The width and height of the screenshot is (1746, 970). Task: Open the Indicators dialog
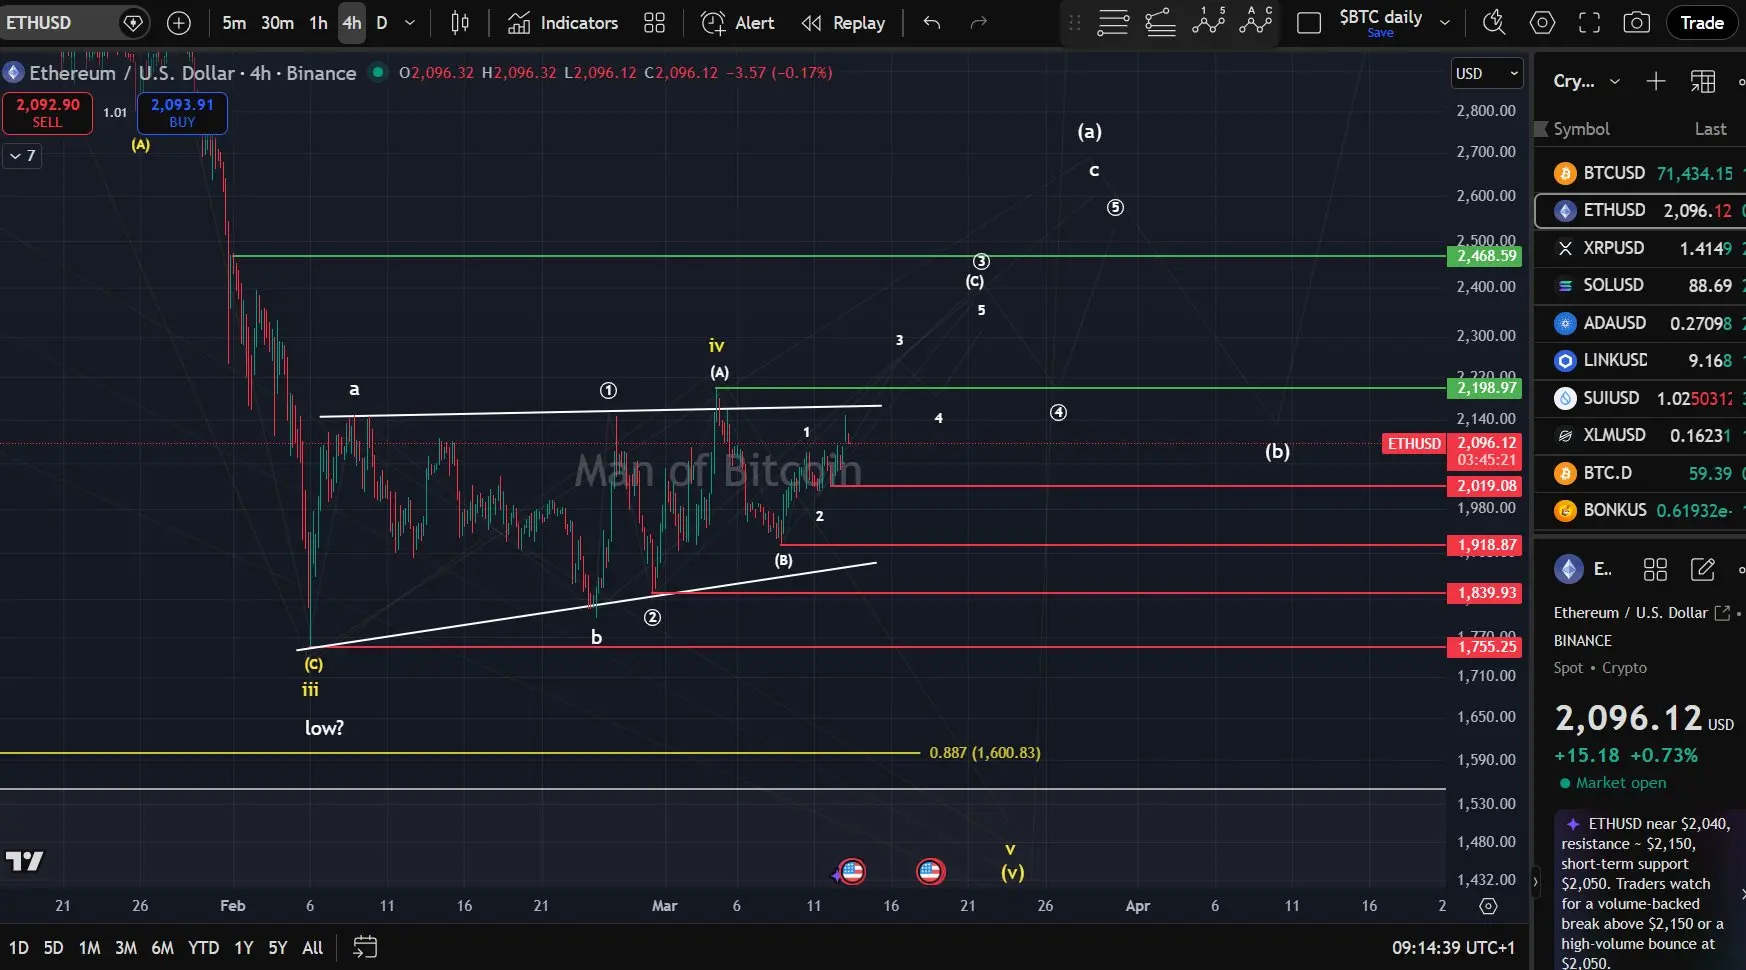click(x=563, y=23)
